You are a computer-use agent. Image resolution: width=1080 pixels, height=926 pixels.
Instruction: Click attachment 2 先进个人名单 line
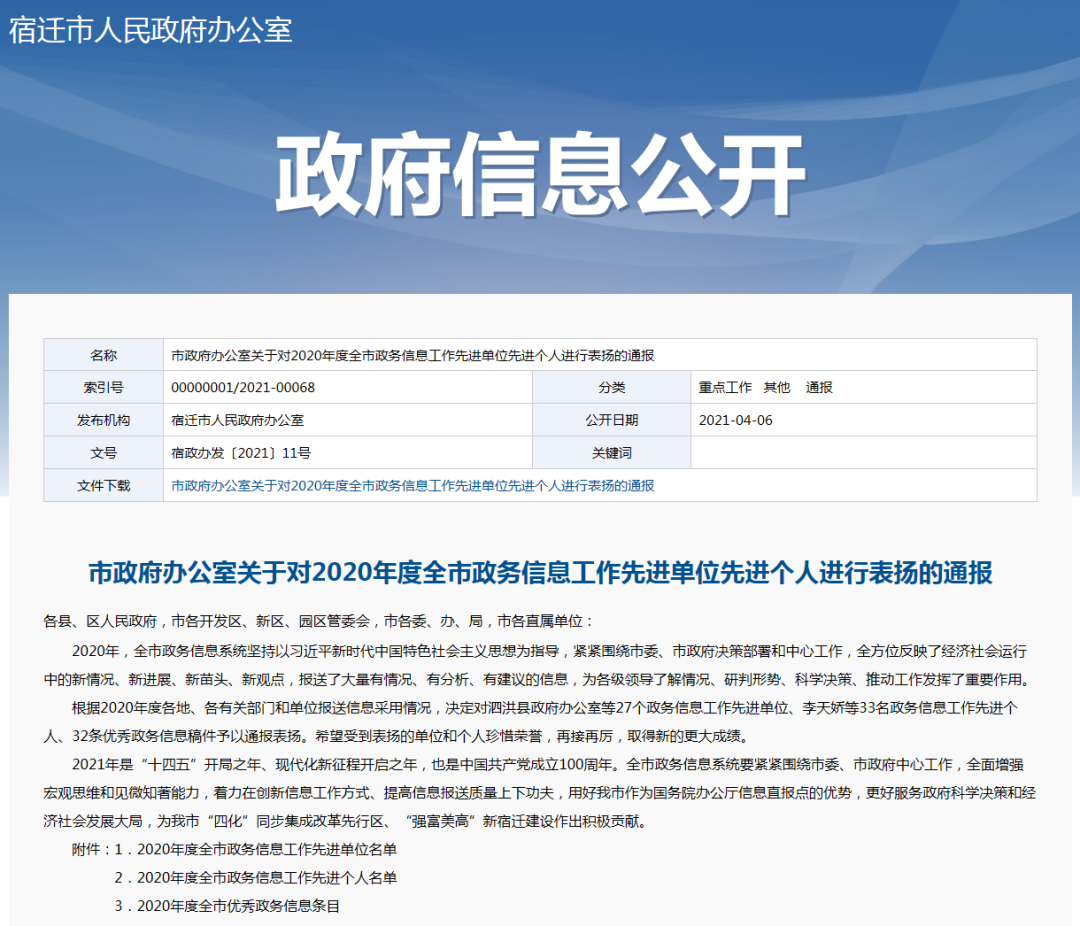point(256,878)
